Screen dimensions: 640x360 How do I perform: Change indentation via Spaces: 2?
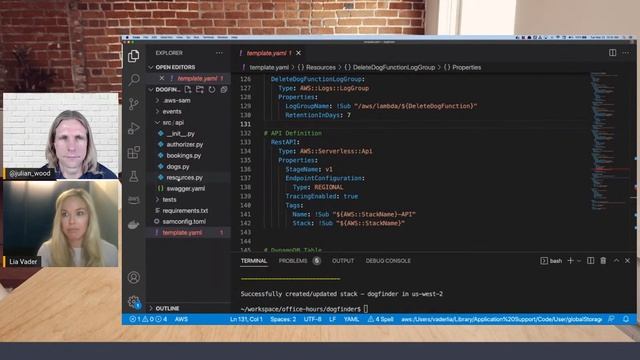283,319
